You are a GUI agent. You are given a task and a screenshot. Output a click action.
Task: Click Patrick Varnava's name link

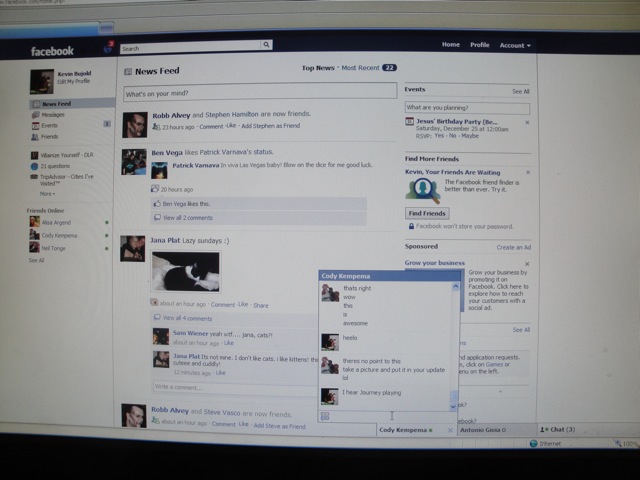196,165
